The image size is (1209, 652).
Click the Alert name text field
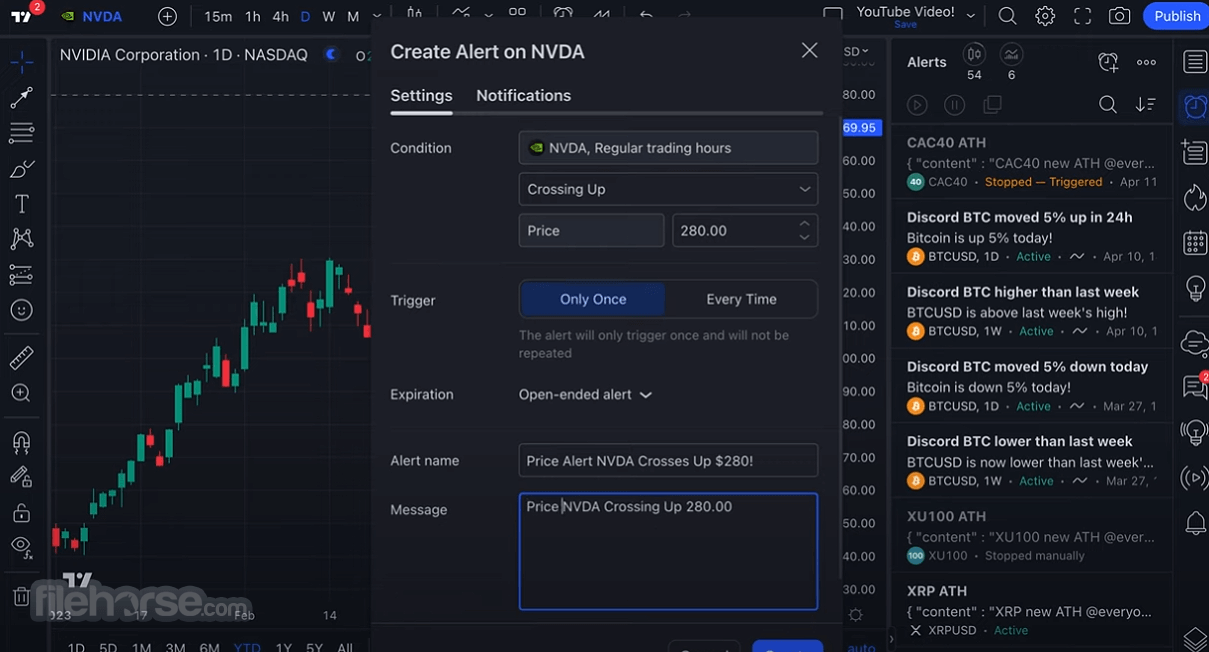668,460
